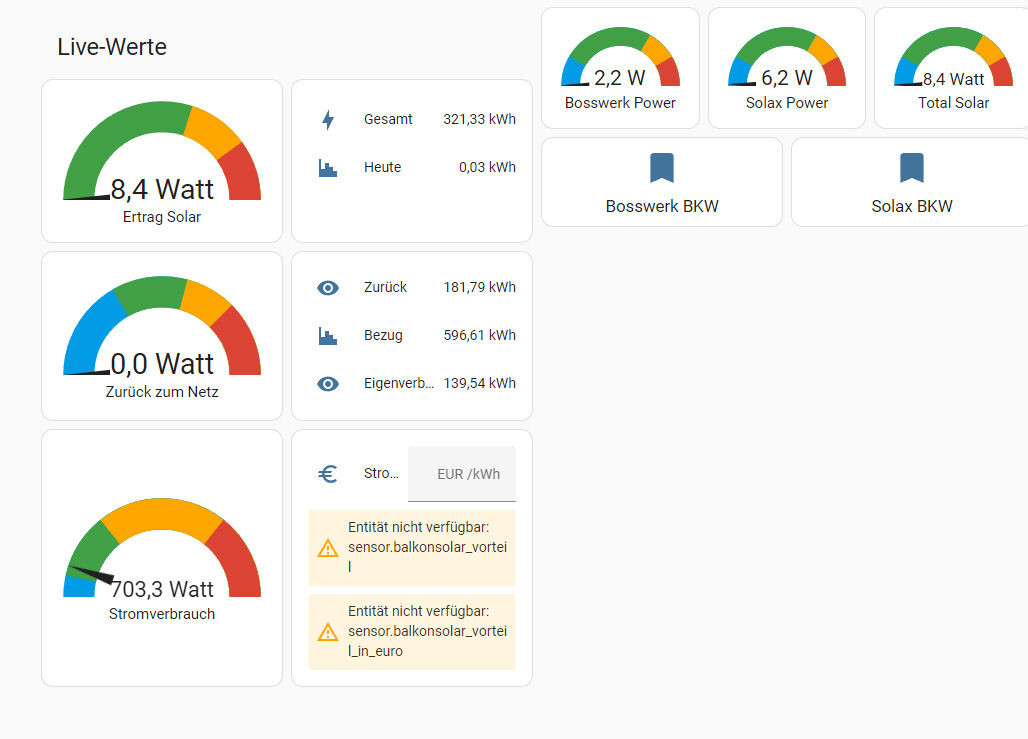Screen dimensions: 1028x739
Task: Click the eye icon beside Eigenverbrauch
Action: pyautogui.click(x=328, y=384)
